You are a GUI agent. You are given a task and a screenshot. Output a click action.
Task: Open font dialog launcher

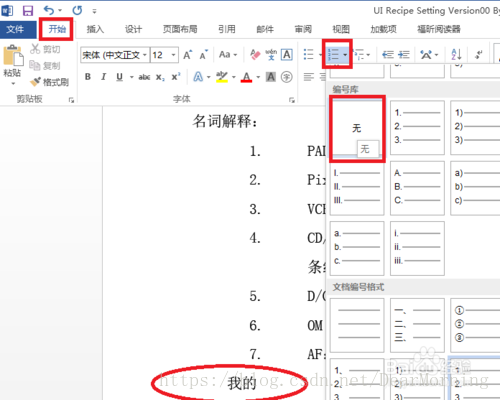292,100
